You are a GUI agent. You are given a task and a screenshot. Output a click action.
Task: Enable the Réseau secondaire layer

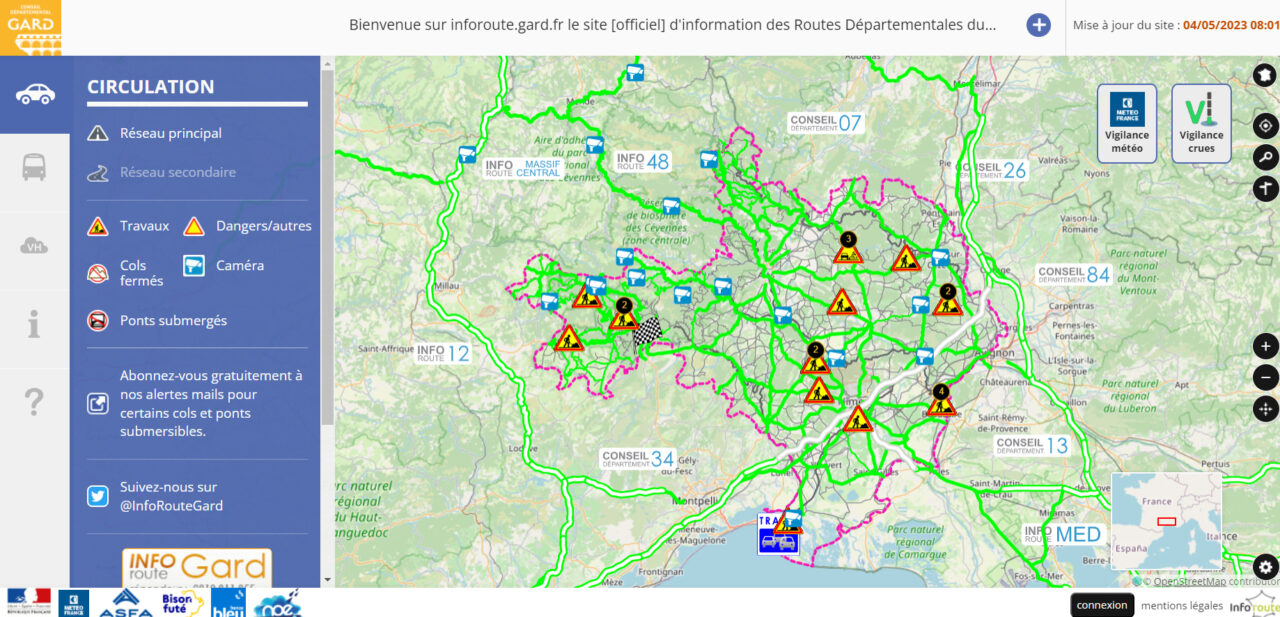pyautogui.click(x=177, y=172)
